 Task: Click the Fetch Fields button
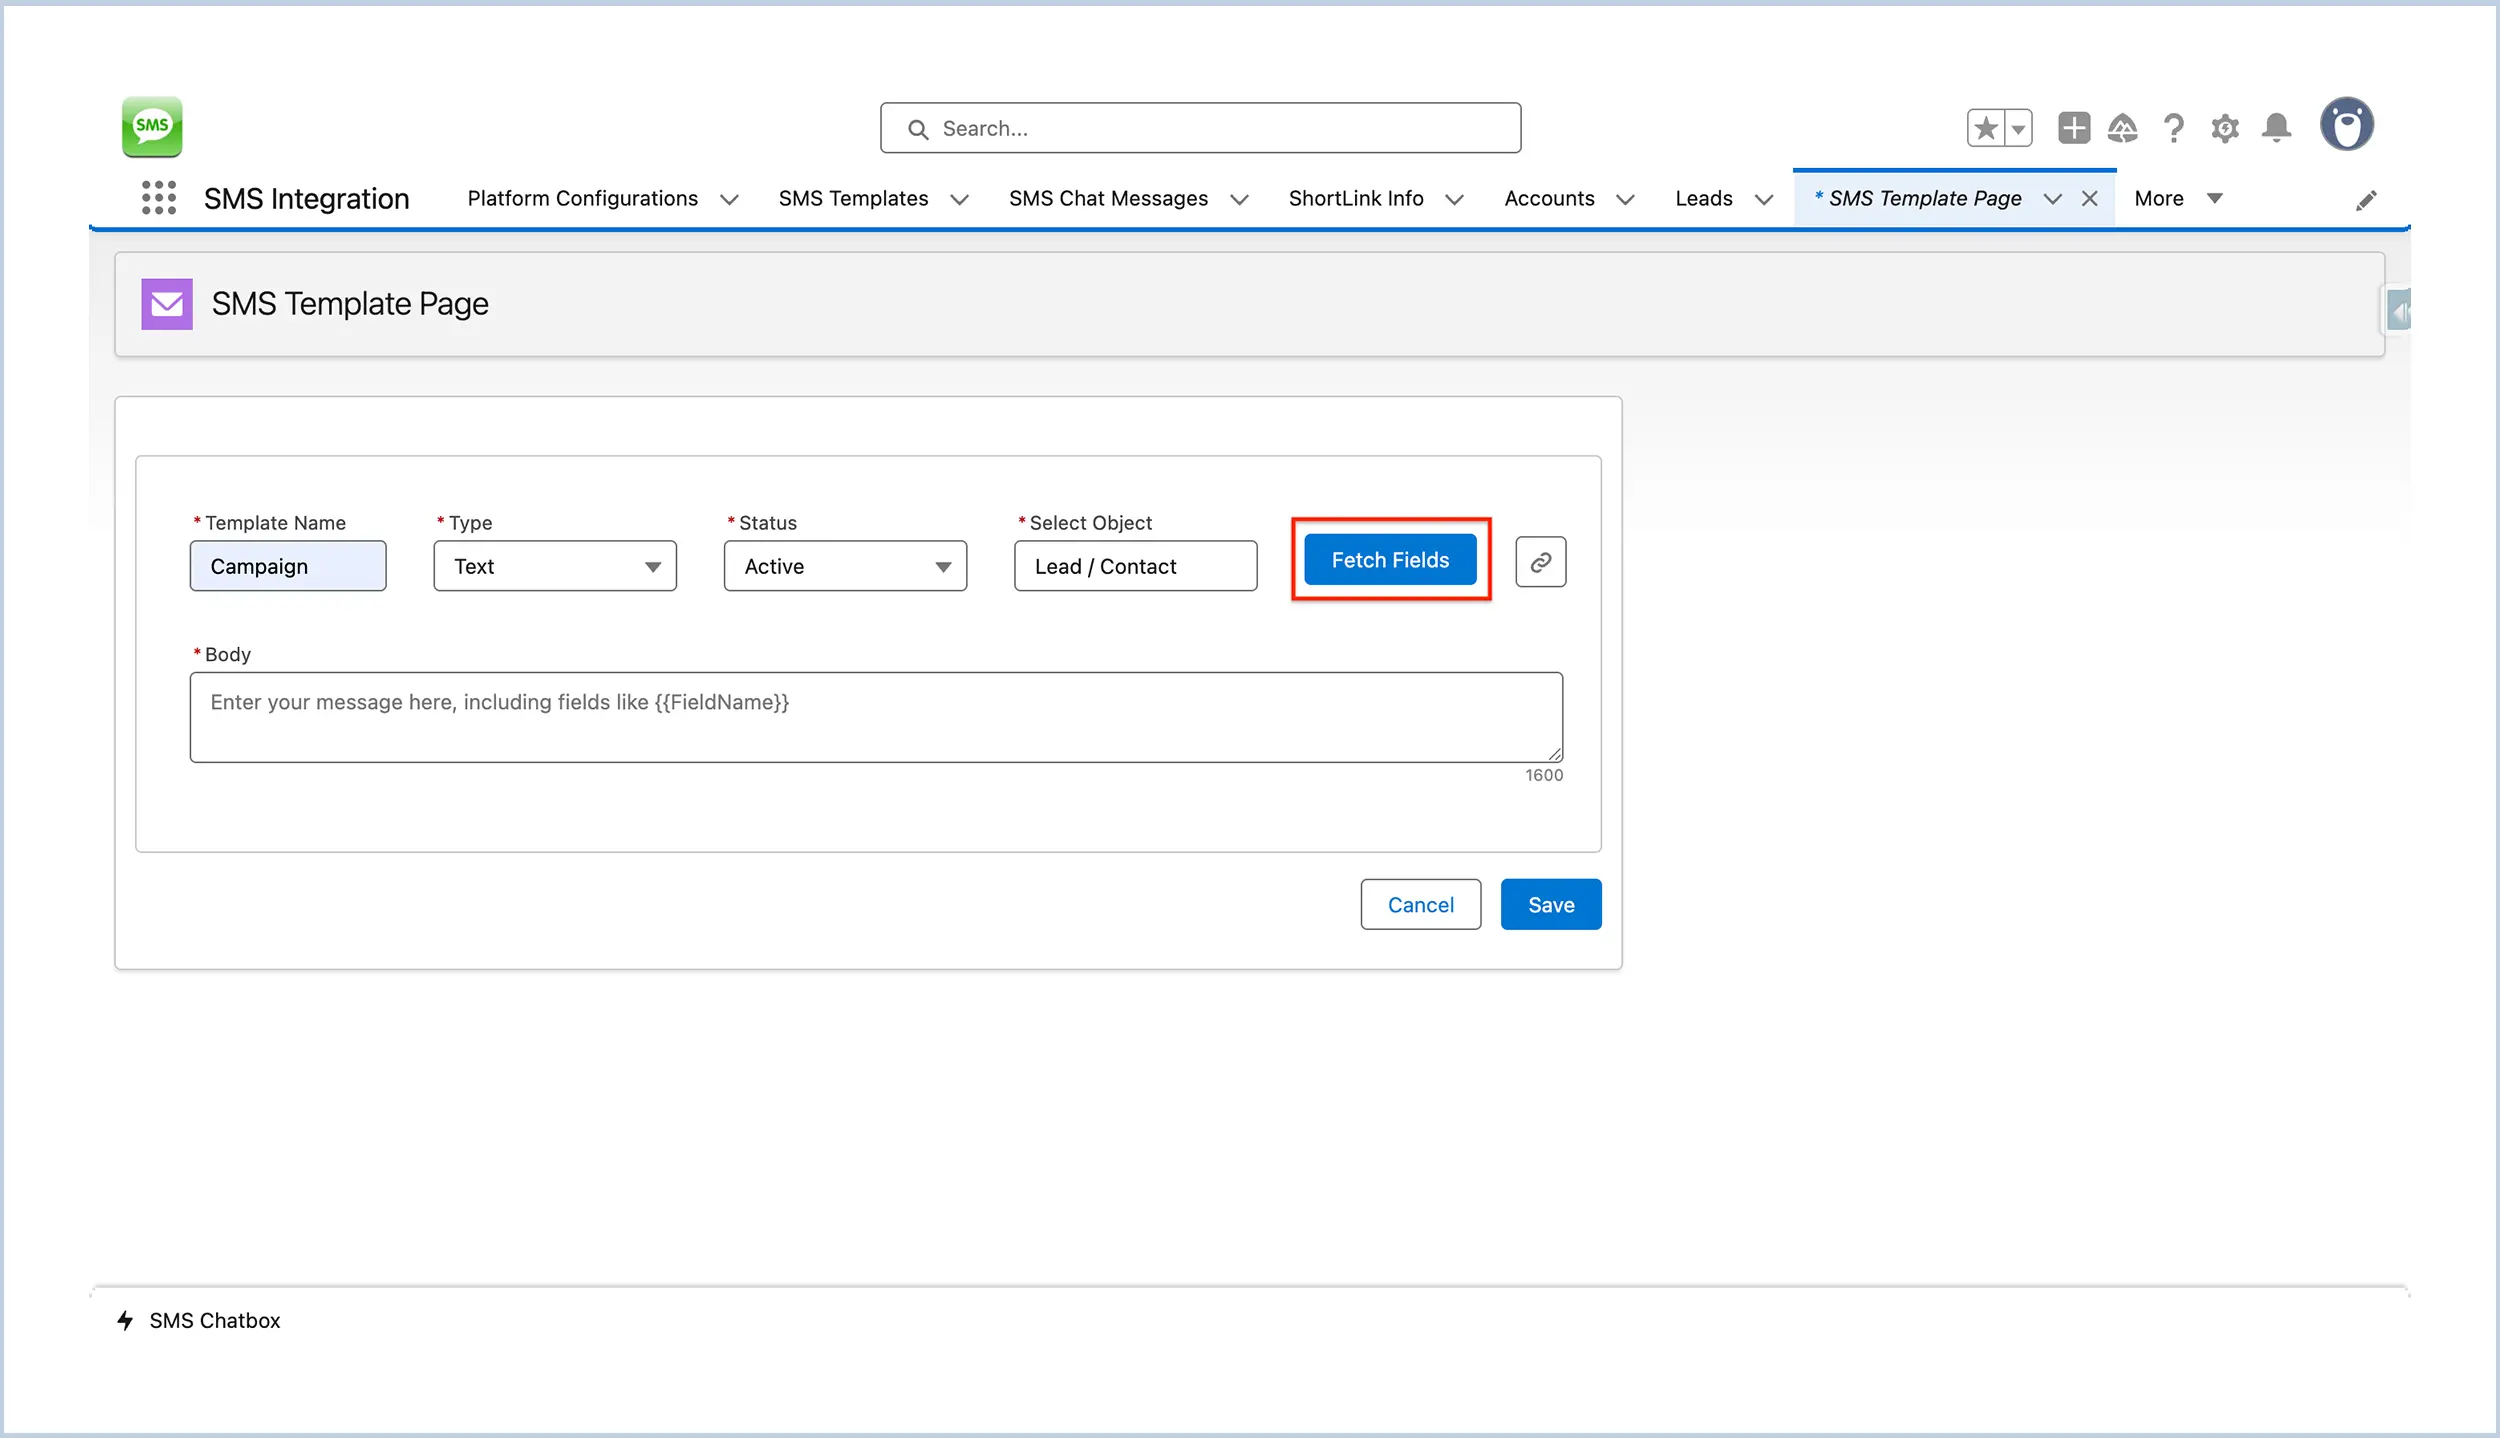[1390, 559]
